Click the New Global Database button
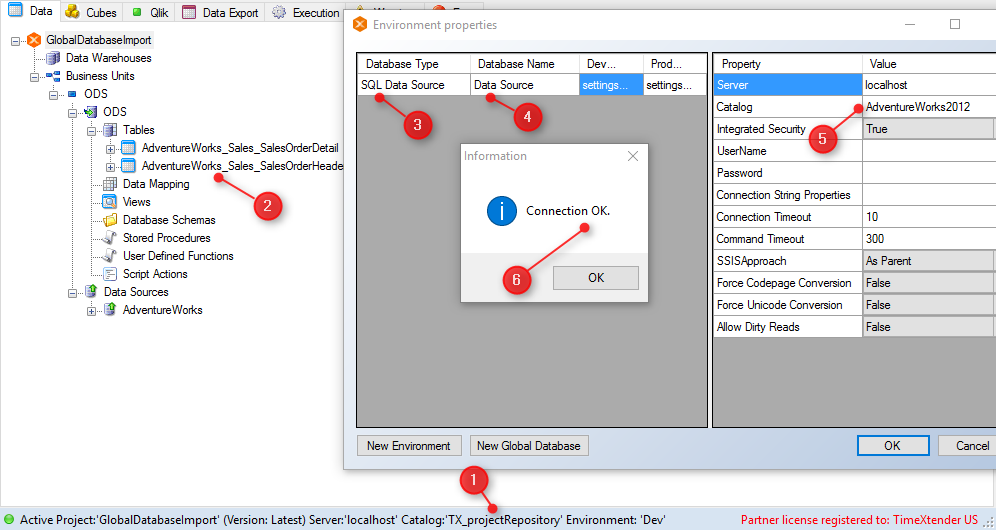Image resolution: width=996 pixels, height=530 pixels. click(528, 445)
